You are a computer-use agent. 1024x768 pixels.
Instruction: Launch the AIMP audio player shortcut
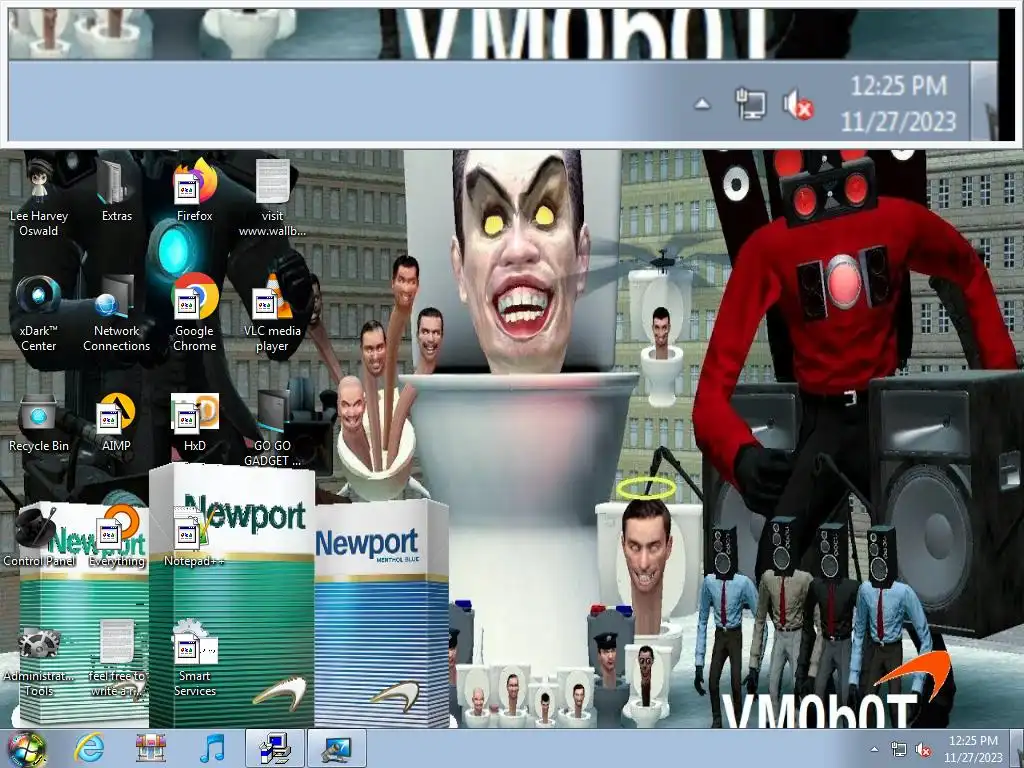click(x=117, y=423)
